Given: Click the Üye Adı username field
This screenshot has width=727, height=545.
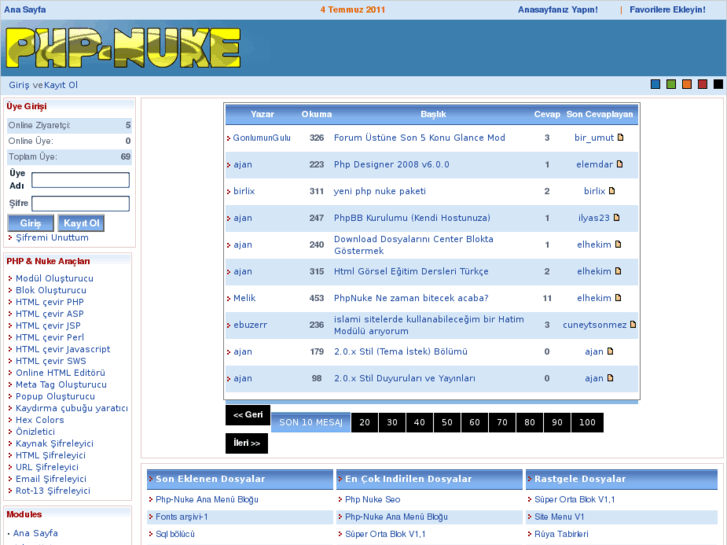Looking at the screenshot, I should pos(80,180).
